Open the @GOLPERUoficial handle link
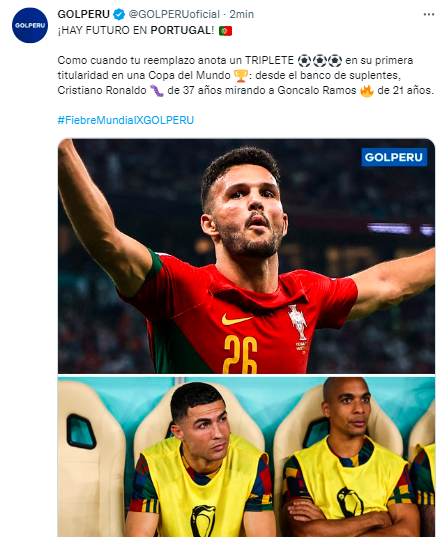 tap(174, 14)
